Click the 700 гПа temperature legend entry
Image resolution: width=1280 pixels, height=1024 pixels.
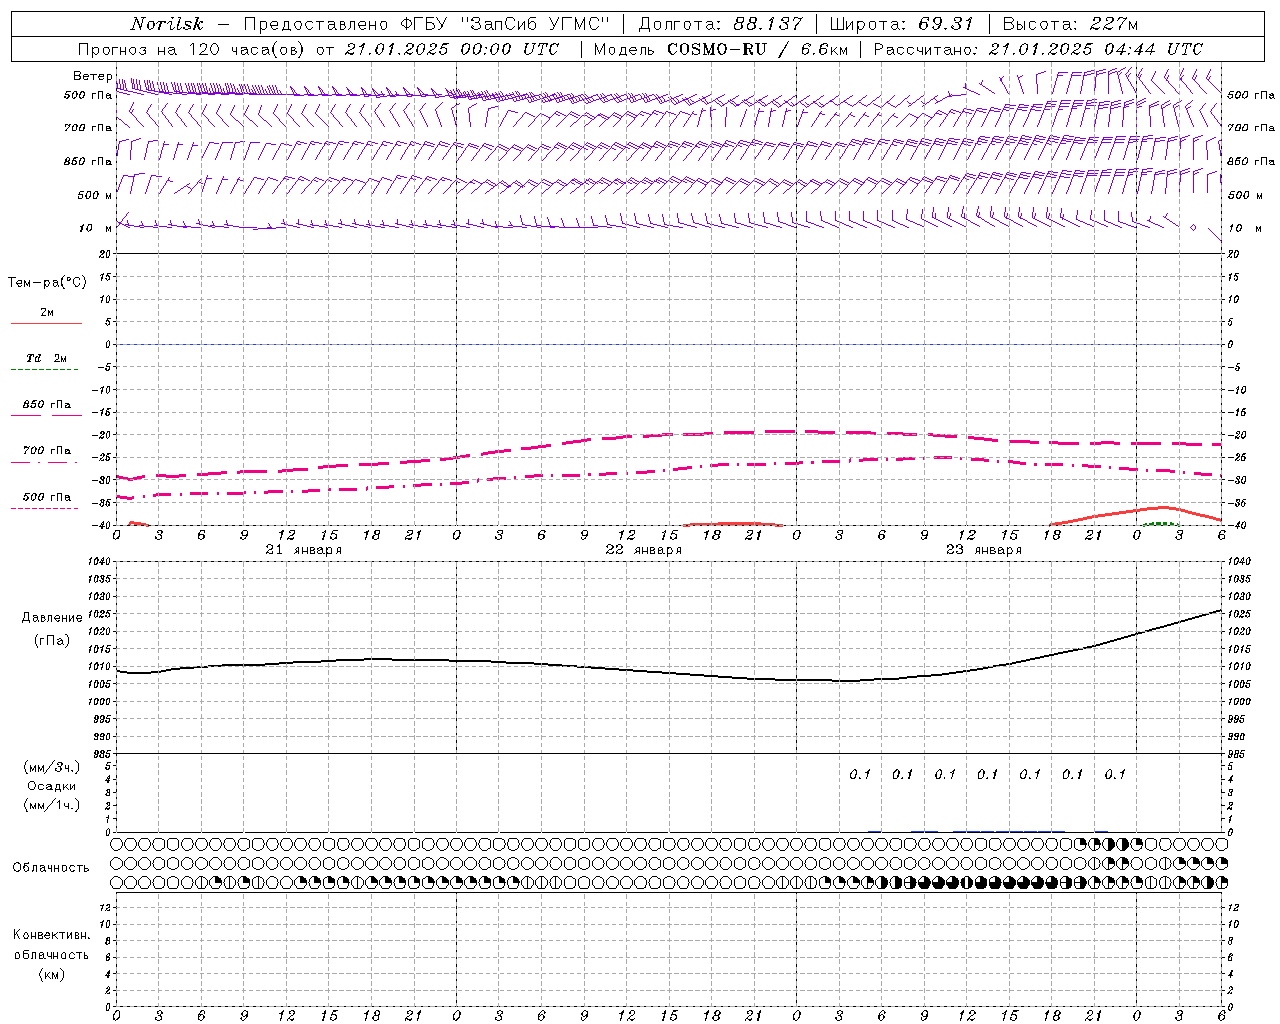point(46,451)
